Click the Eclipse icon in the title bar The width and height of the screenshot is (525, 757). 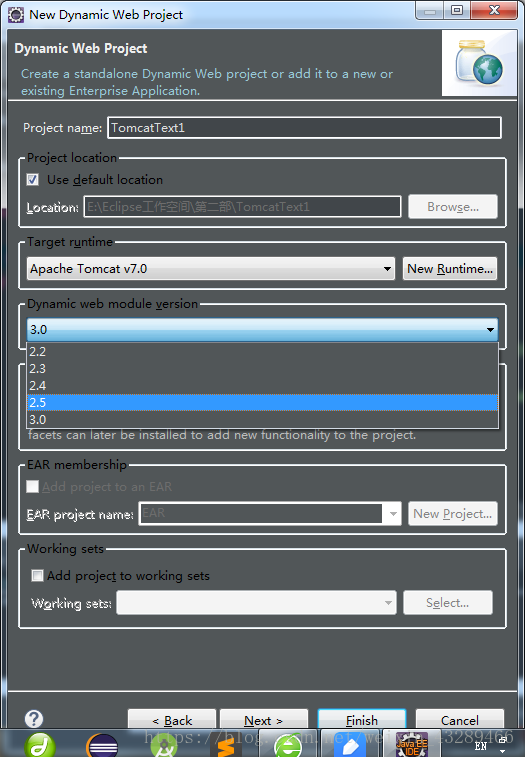(16, 15)
